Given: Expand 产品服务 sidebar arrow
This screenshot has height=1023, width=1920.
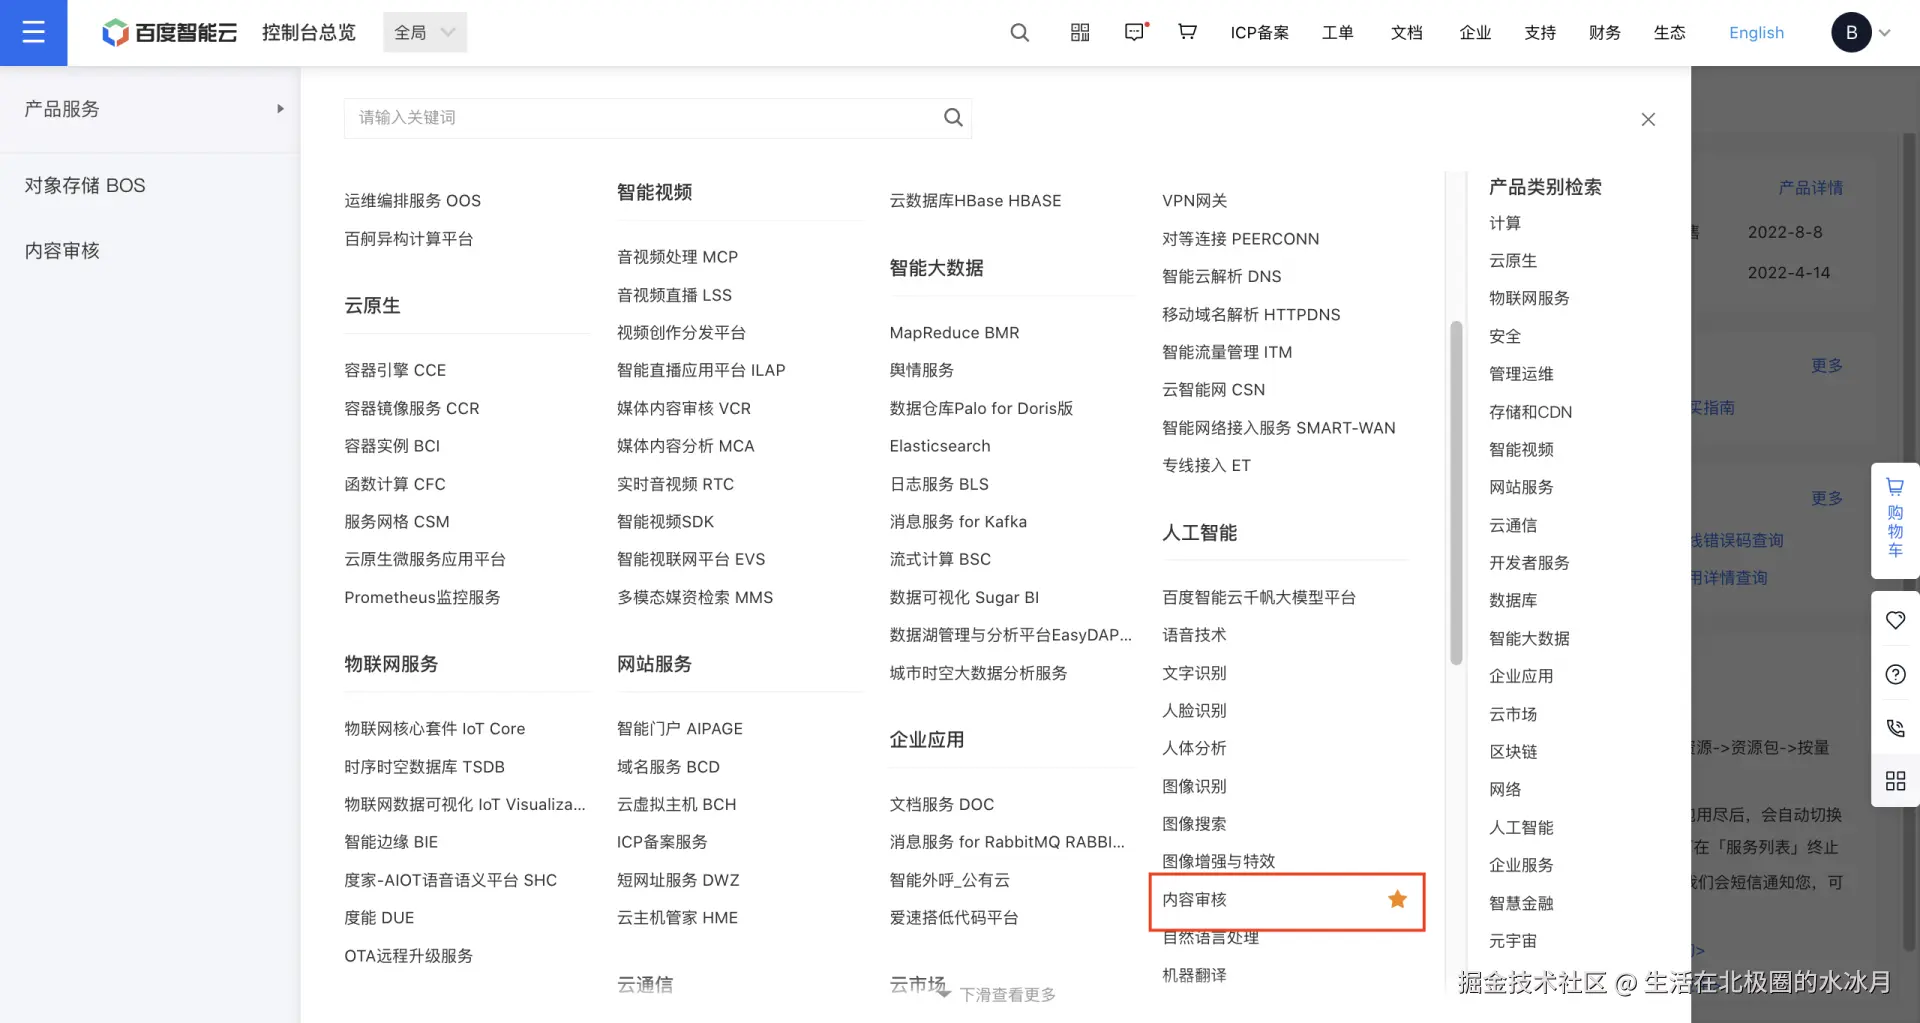Looking at the screenshot, I should click(280, 108).
